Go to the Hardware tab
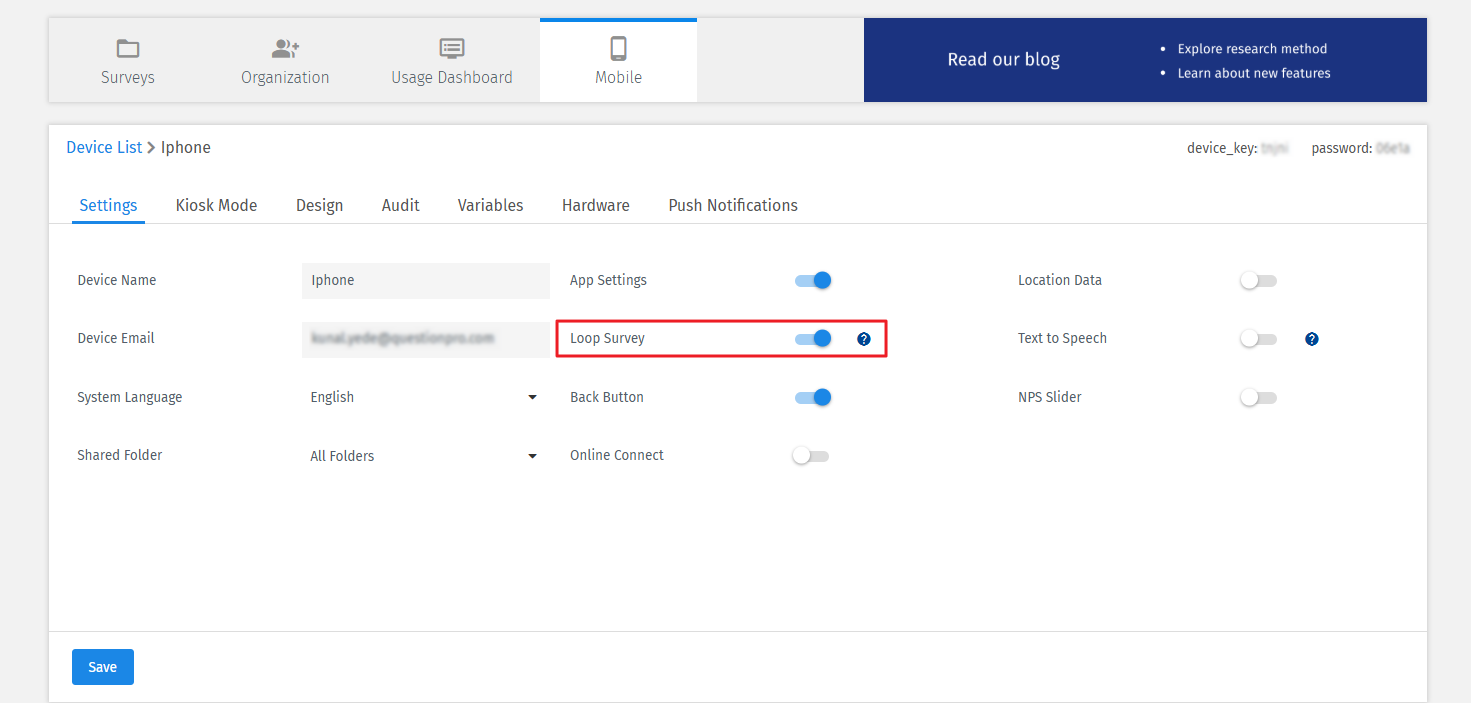Image resolution: width=1471 pixels, height=703 pixels. pos(595,205)
